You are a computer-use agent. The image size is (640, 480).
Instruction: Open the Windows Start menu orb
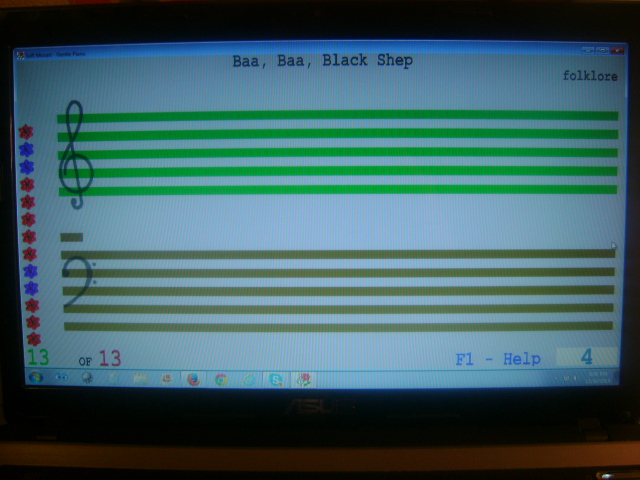point(36,378)
